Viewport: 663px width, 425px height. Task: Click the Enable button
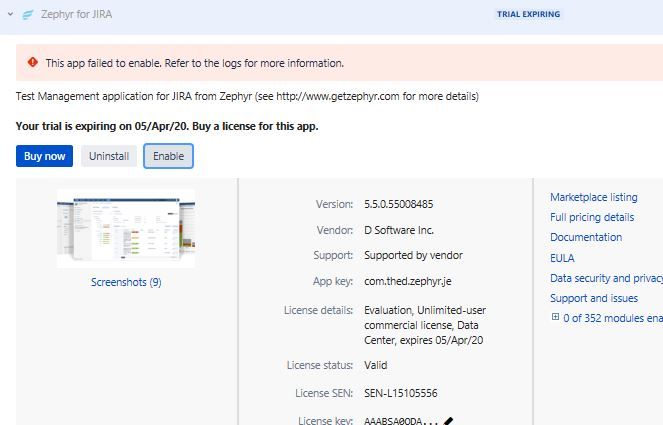[x=168, y=156]
